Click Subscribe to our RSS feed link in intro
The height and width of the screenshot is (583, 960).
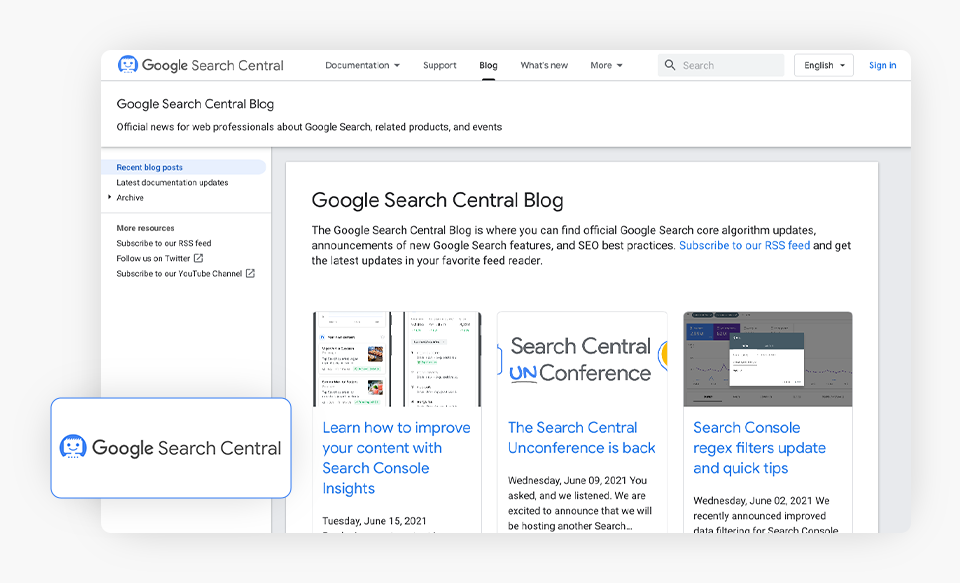coord(744,245)
